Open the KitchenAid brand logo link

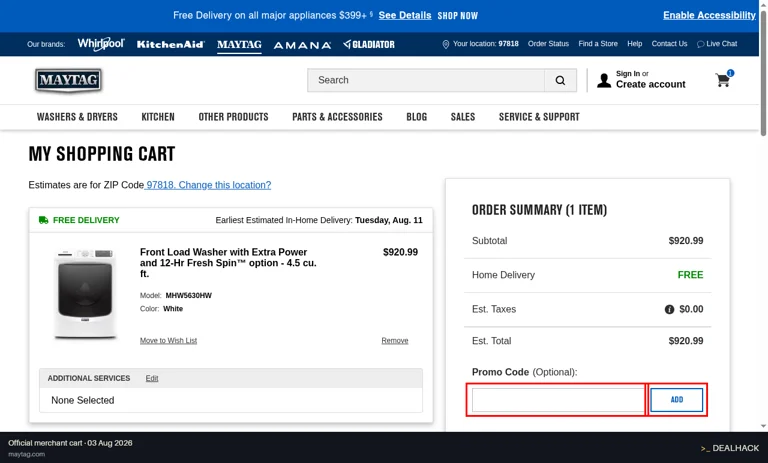click(x=170, y=45)
